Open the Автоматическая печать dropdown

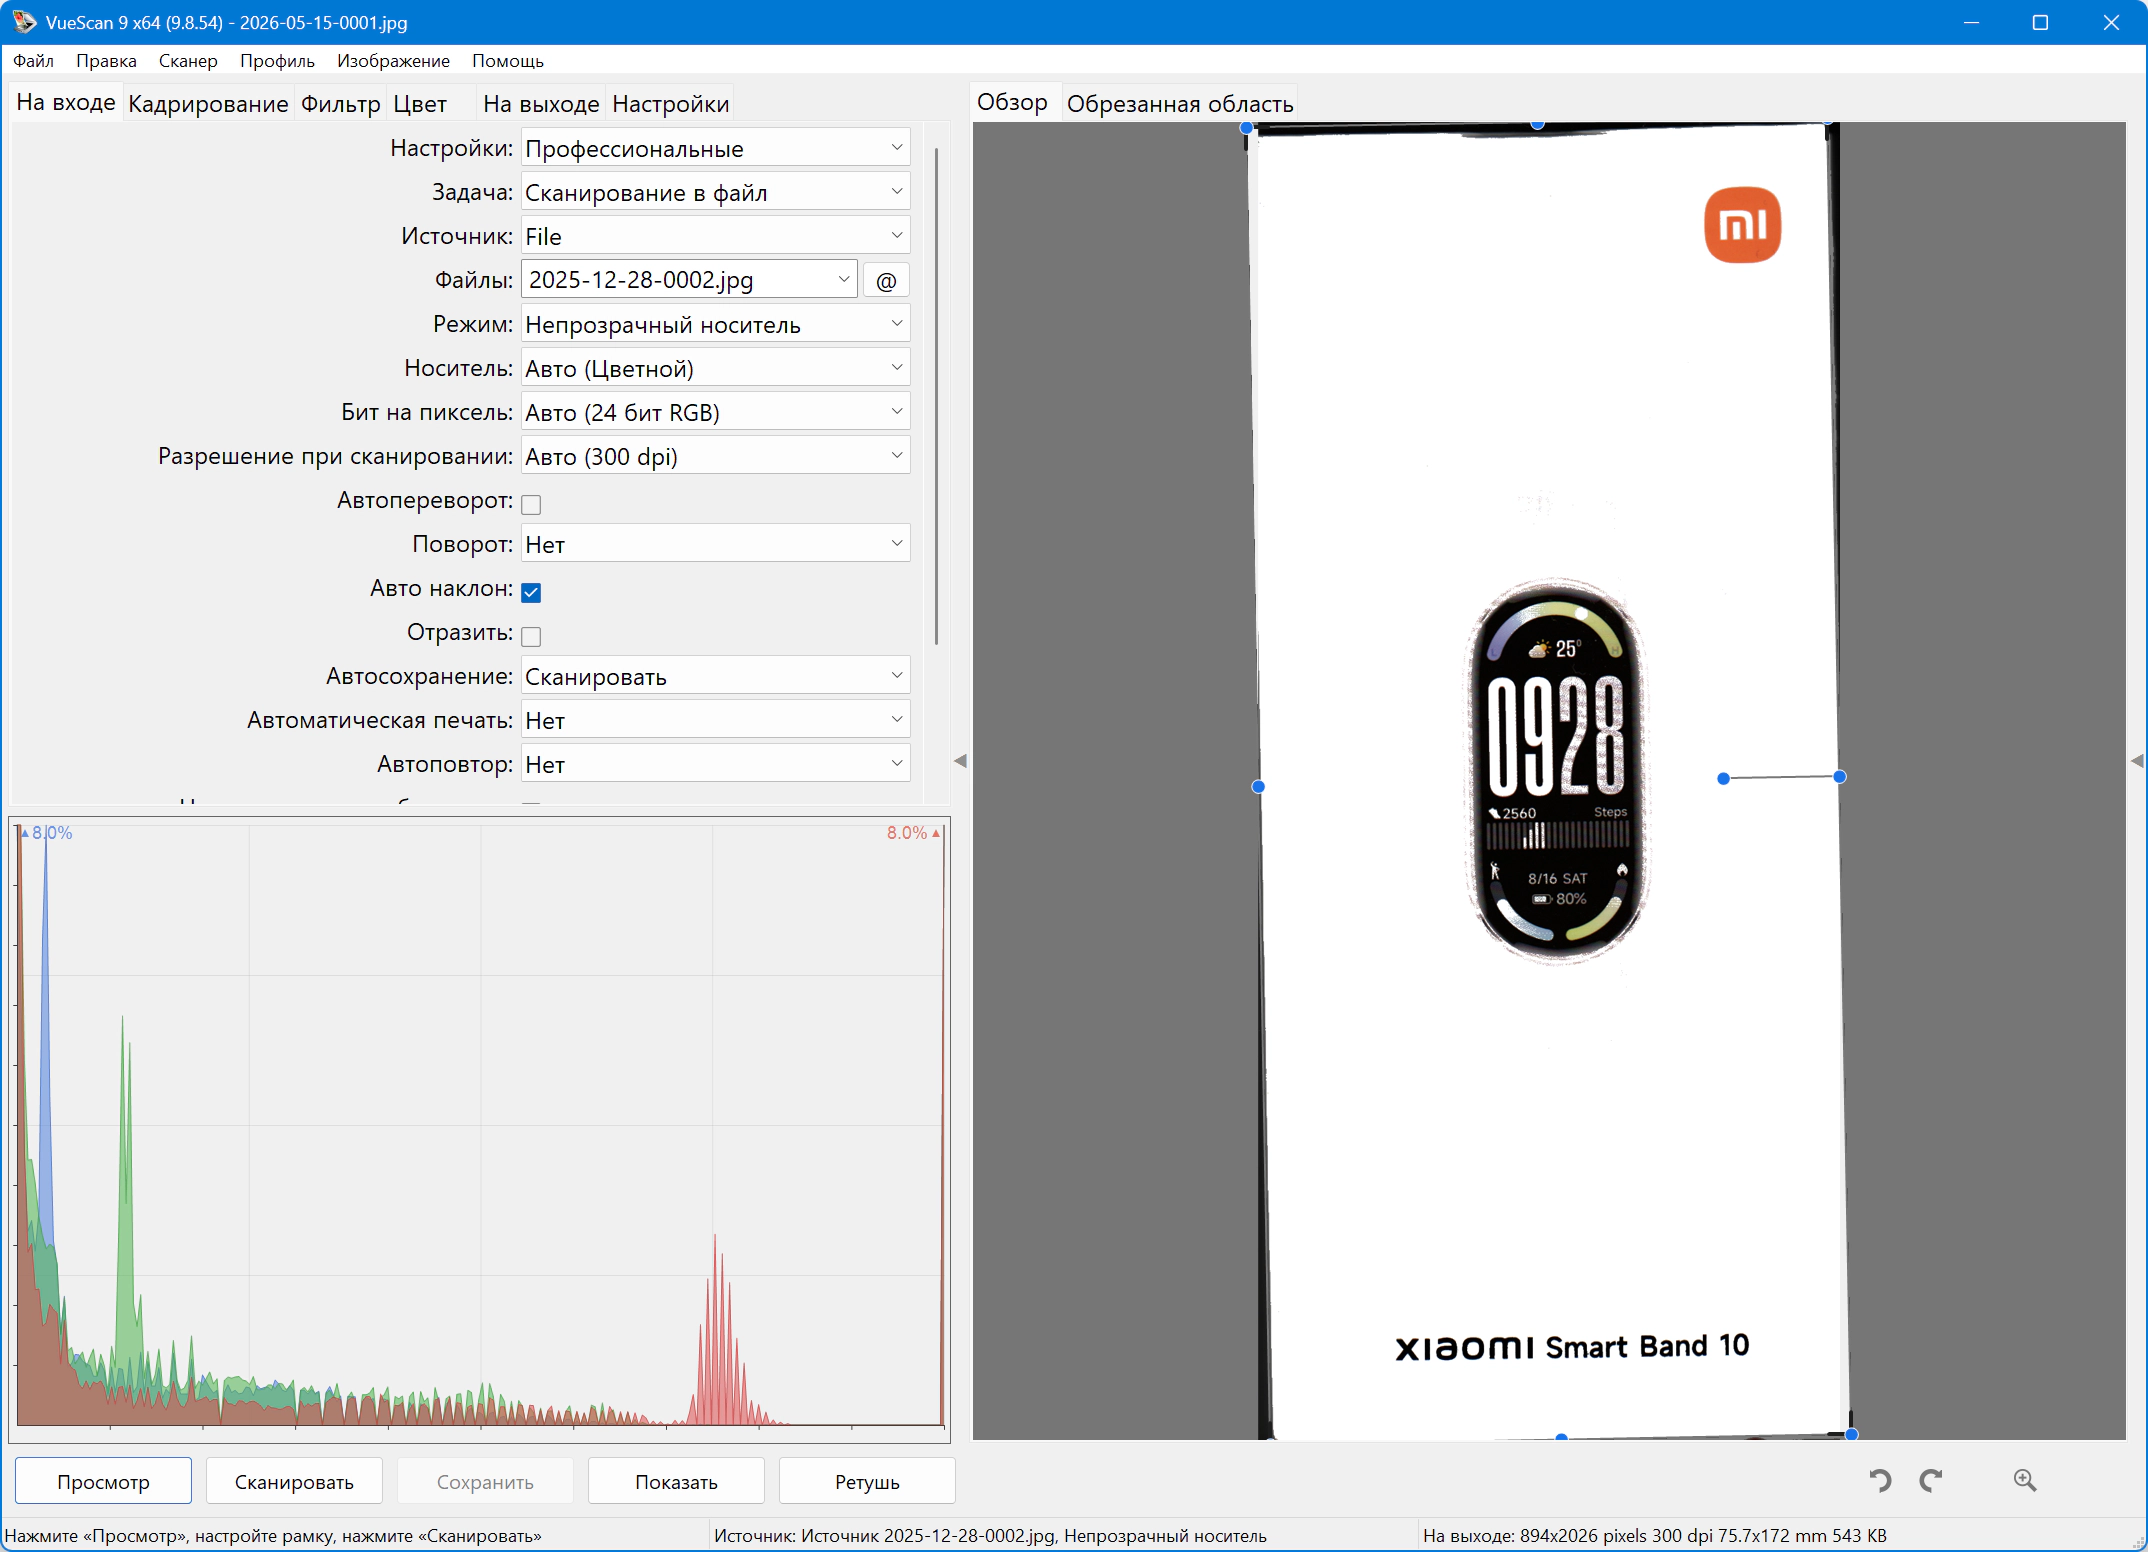coord(715,720)
